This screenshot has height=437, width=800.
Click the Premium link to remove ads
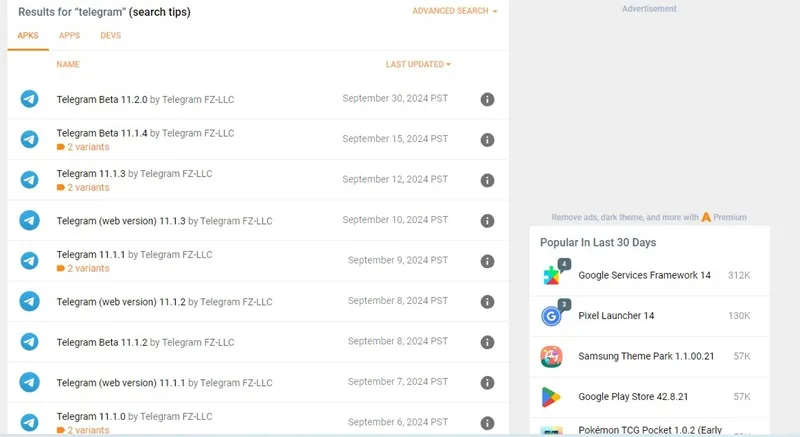pos(724,217)
